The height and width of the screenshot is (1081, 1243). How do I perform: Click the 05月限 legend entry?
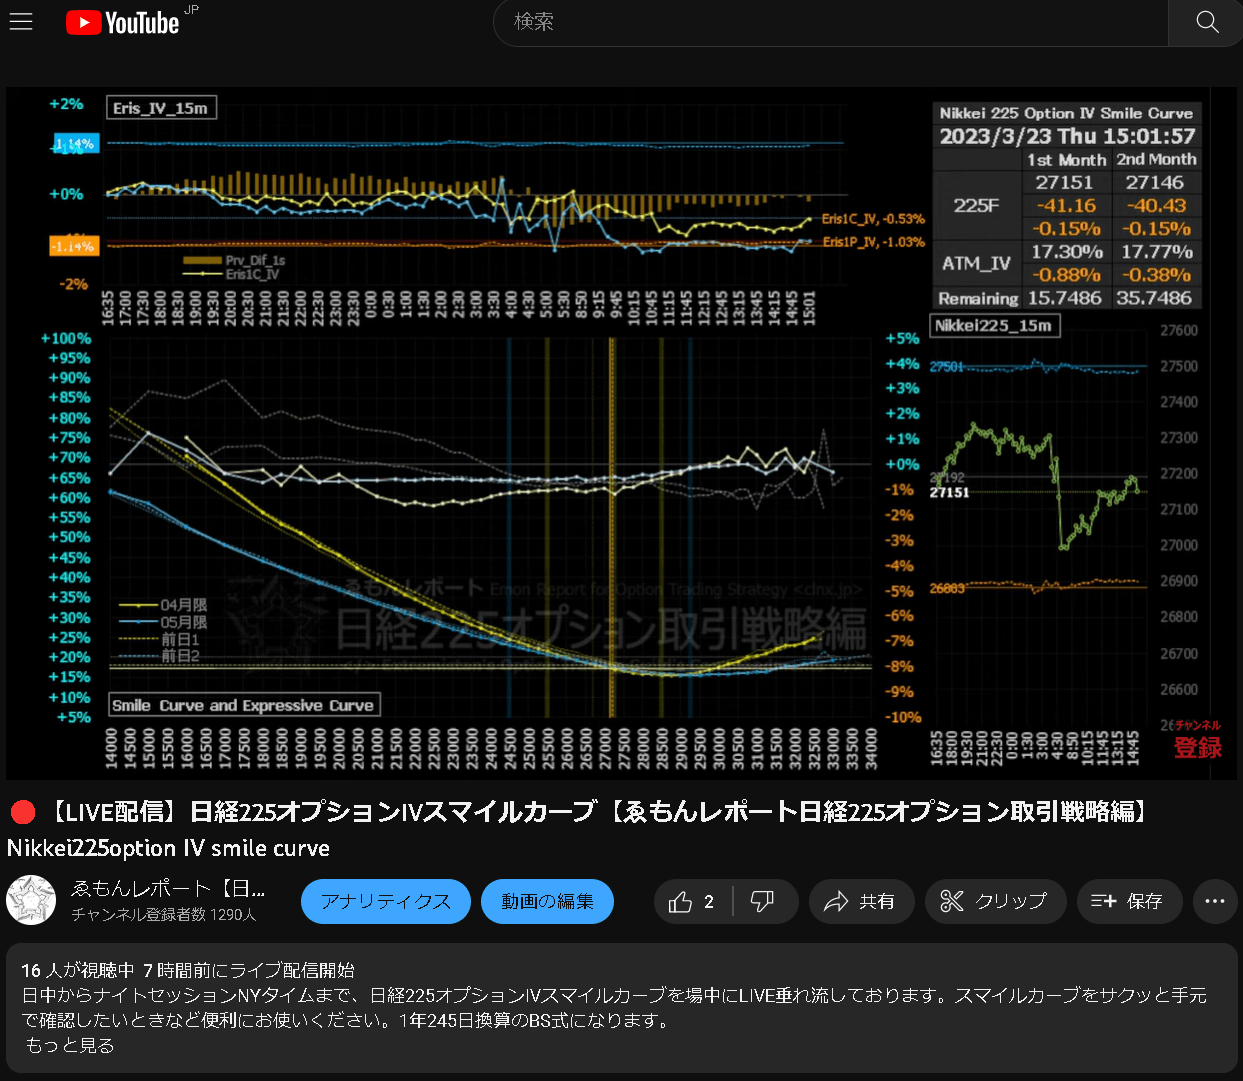coord(164,622)
